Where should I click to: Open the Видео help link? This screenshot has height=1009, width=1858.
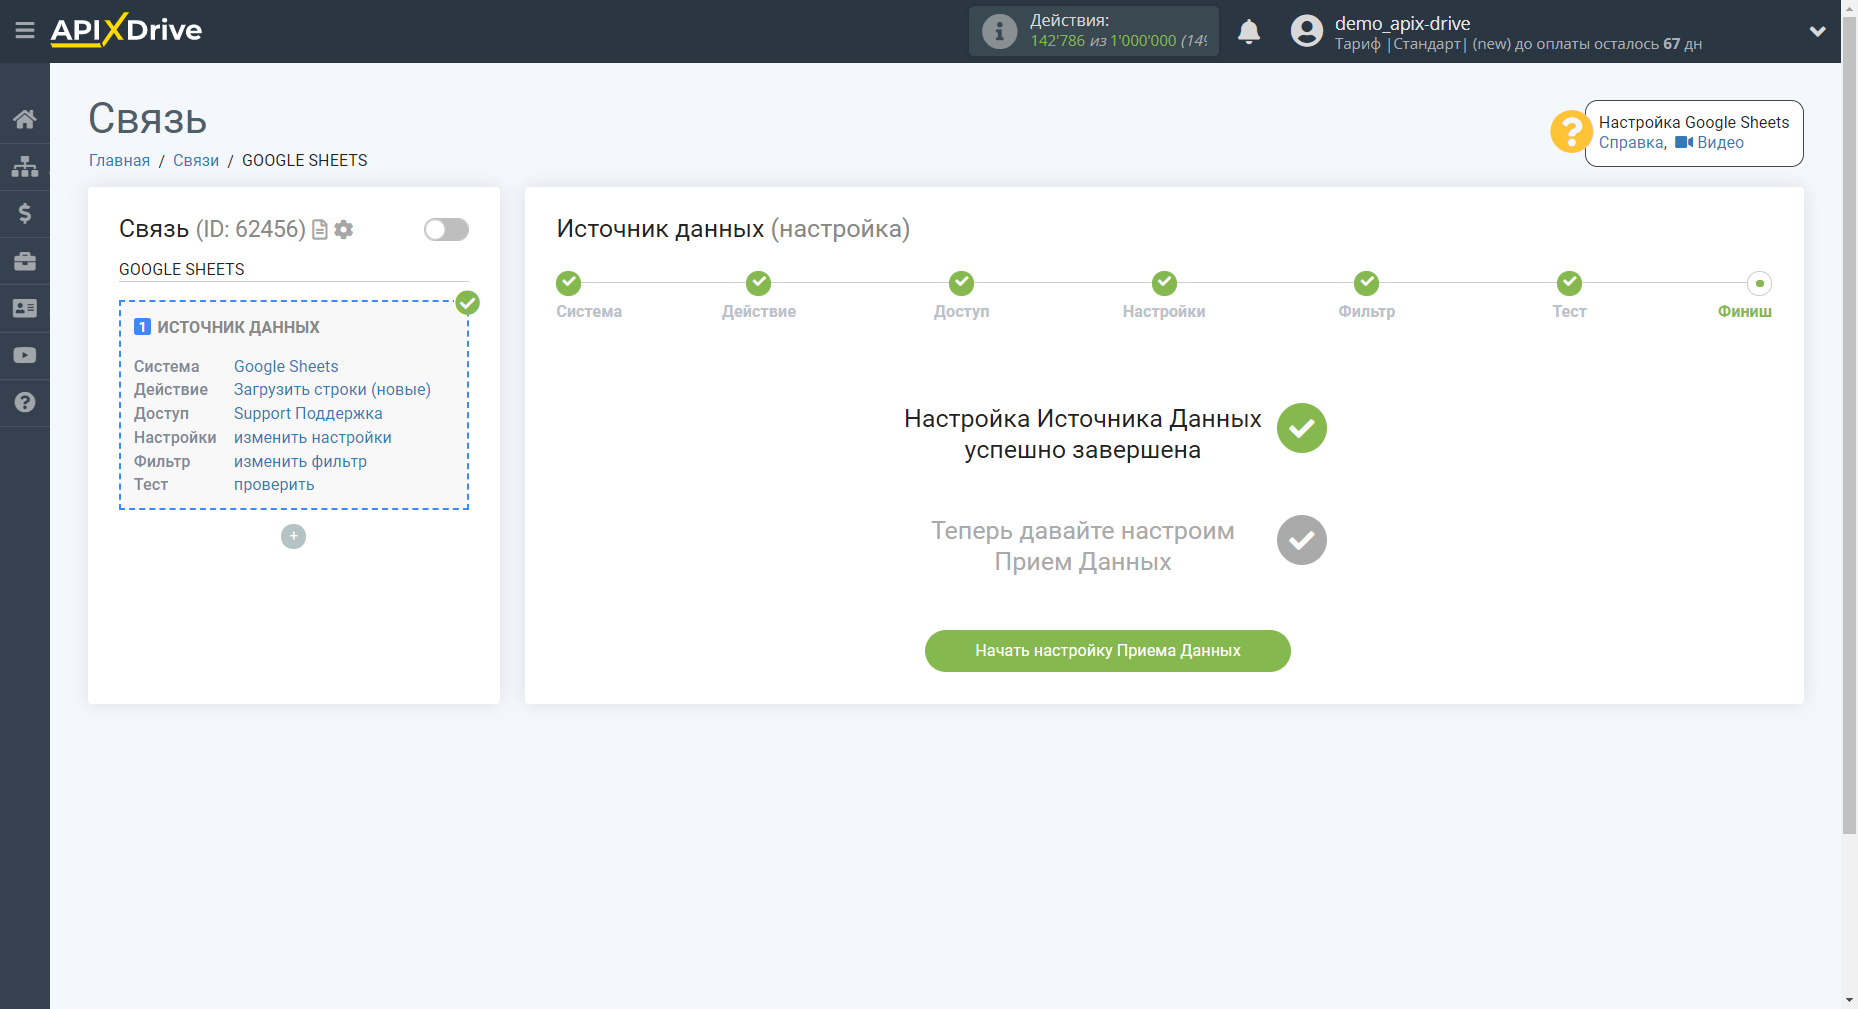[x=1709, y=143]
